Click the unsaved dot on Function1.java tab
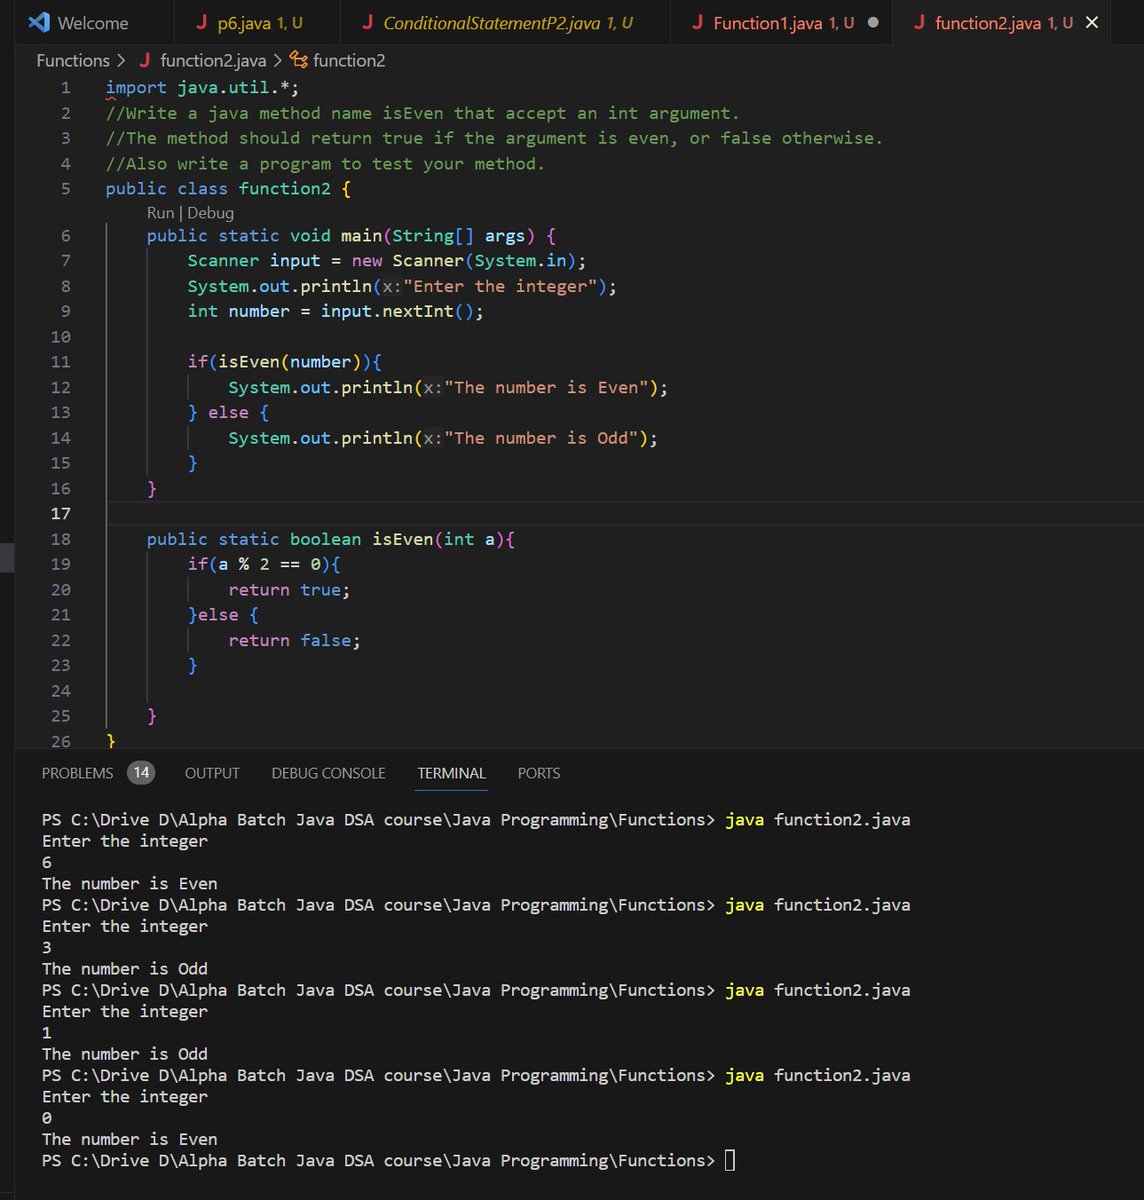Image resolution: width=1144 pixels, height=1200 pixels. 873,22
